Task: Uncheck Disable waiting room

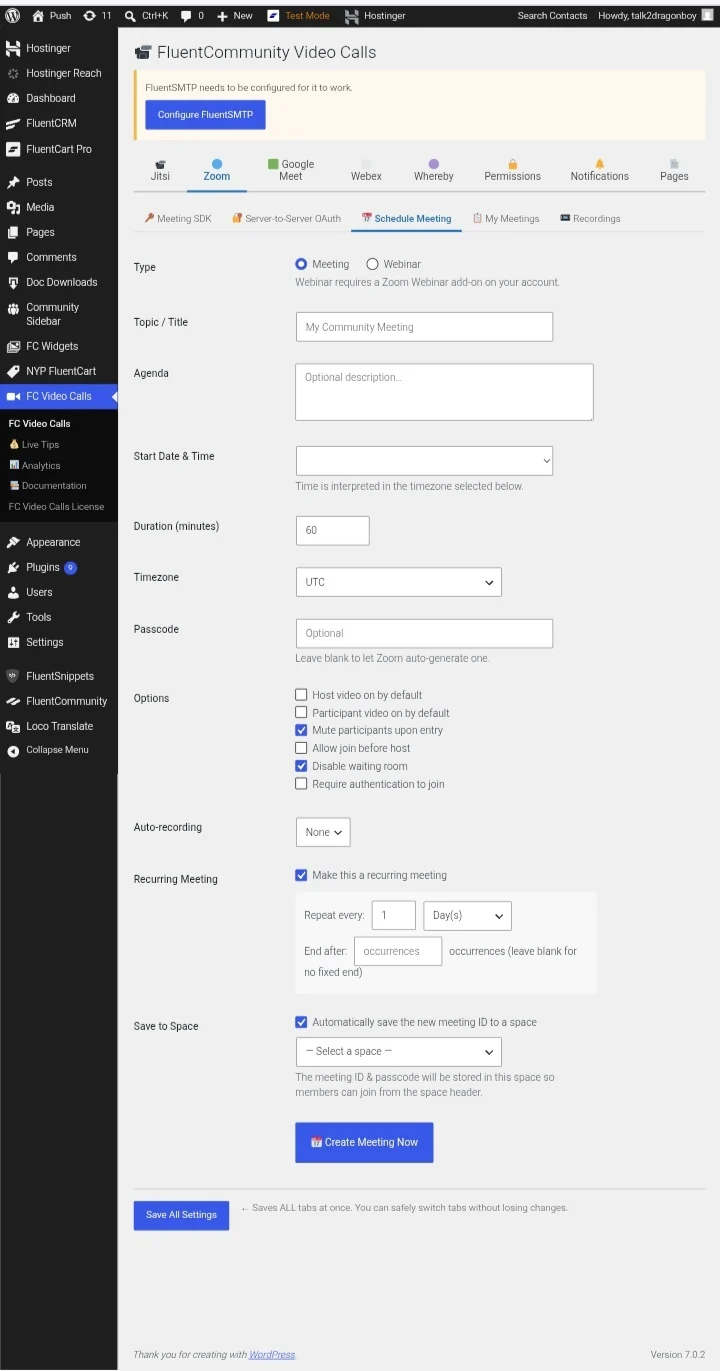Action: (x=301, y=766)
